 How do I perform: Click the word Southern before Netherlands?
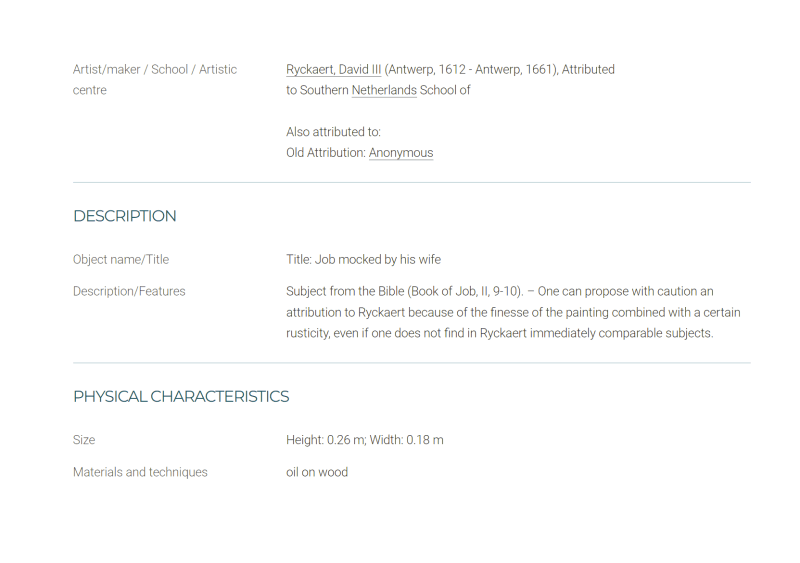(324, 90)
